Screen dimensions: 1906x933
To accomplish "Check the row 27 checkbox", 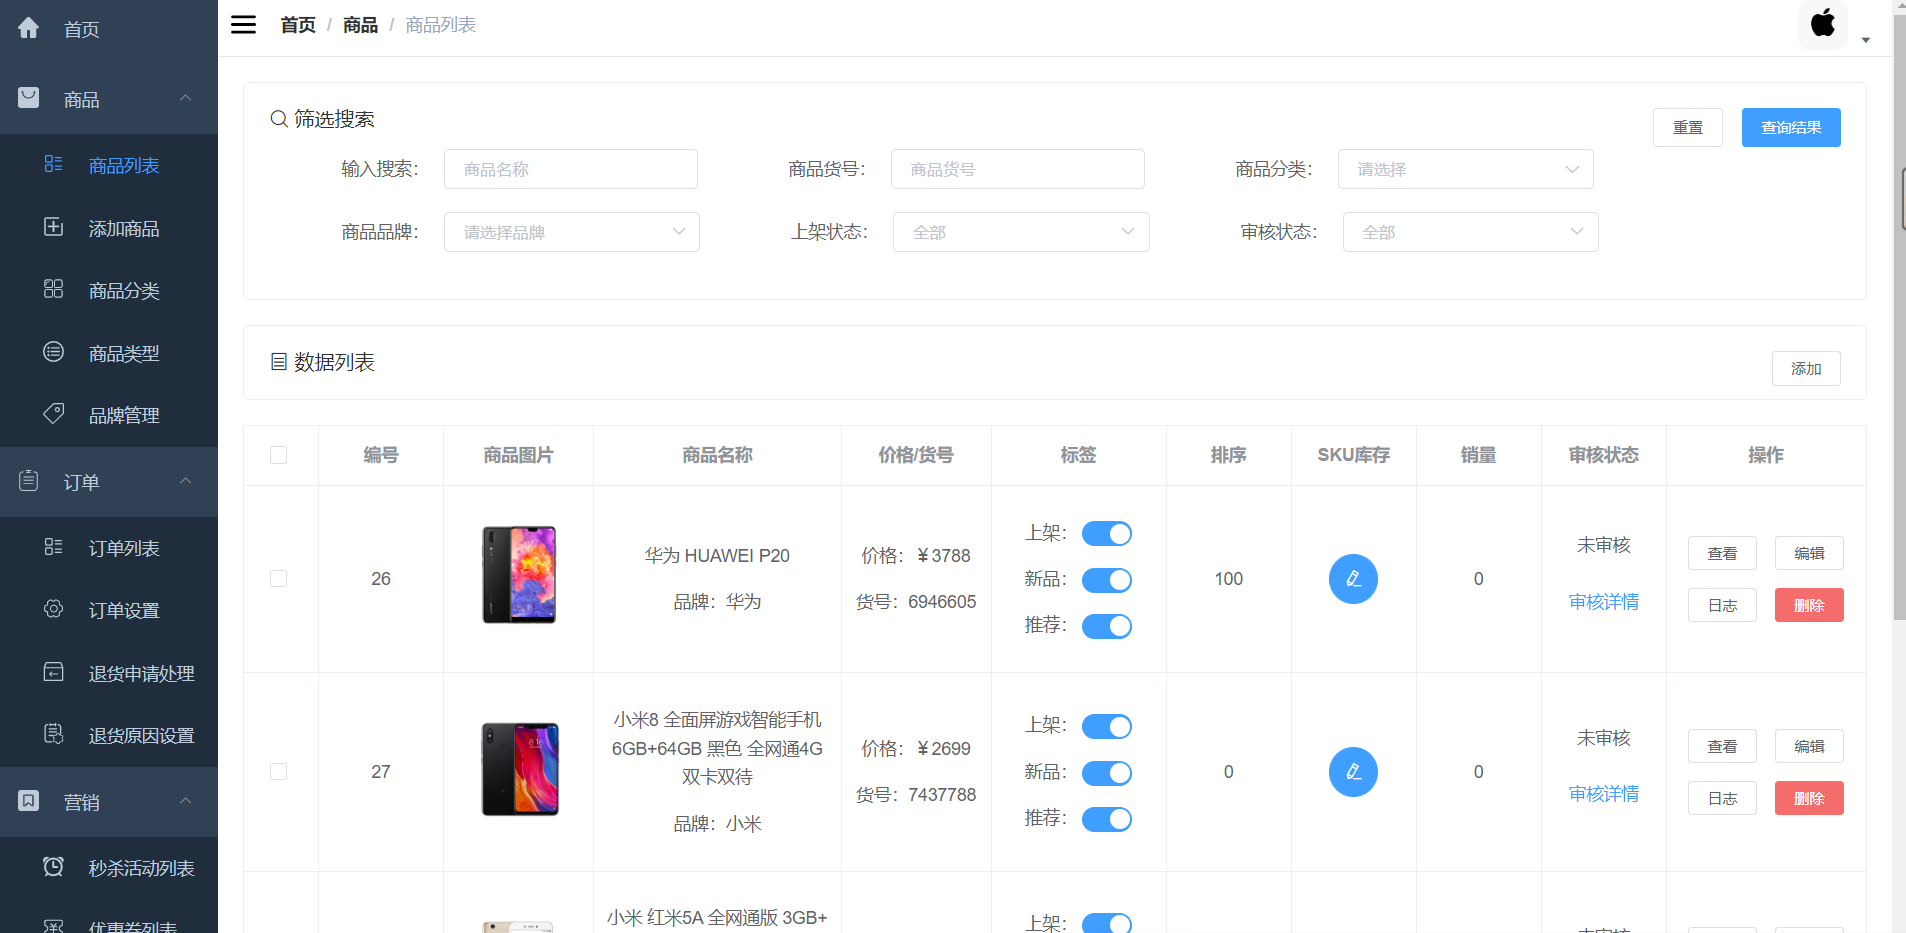I will [x=279, y=772].
